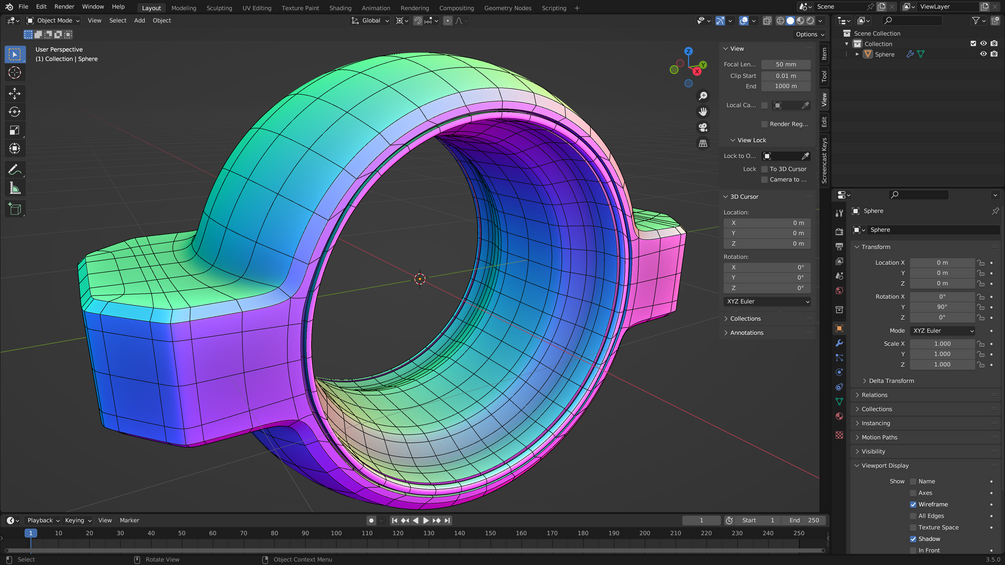Open the 3D cursor XYZ Euler dropdown
The height and width of the screenshot is (565, 1005).
tap(767, 301)
